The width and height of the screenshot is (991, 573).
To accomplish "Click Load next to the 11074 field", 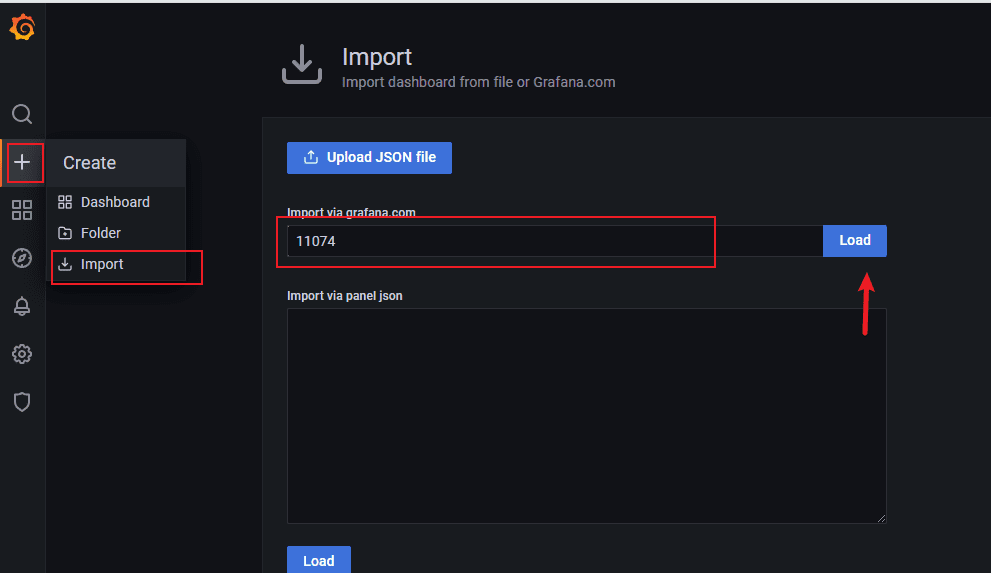I will 854,240.
